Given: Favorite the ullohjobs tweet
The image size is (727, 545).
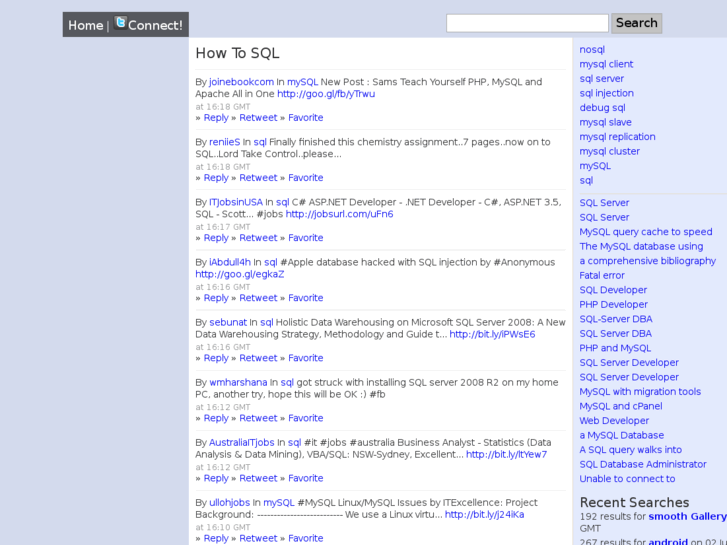Looking at the screenshot, I should point(306,539).
